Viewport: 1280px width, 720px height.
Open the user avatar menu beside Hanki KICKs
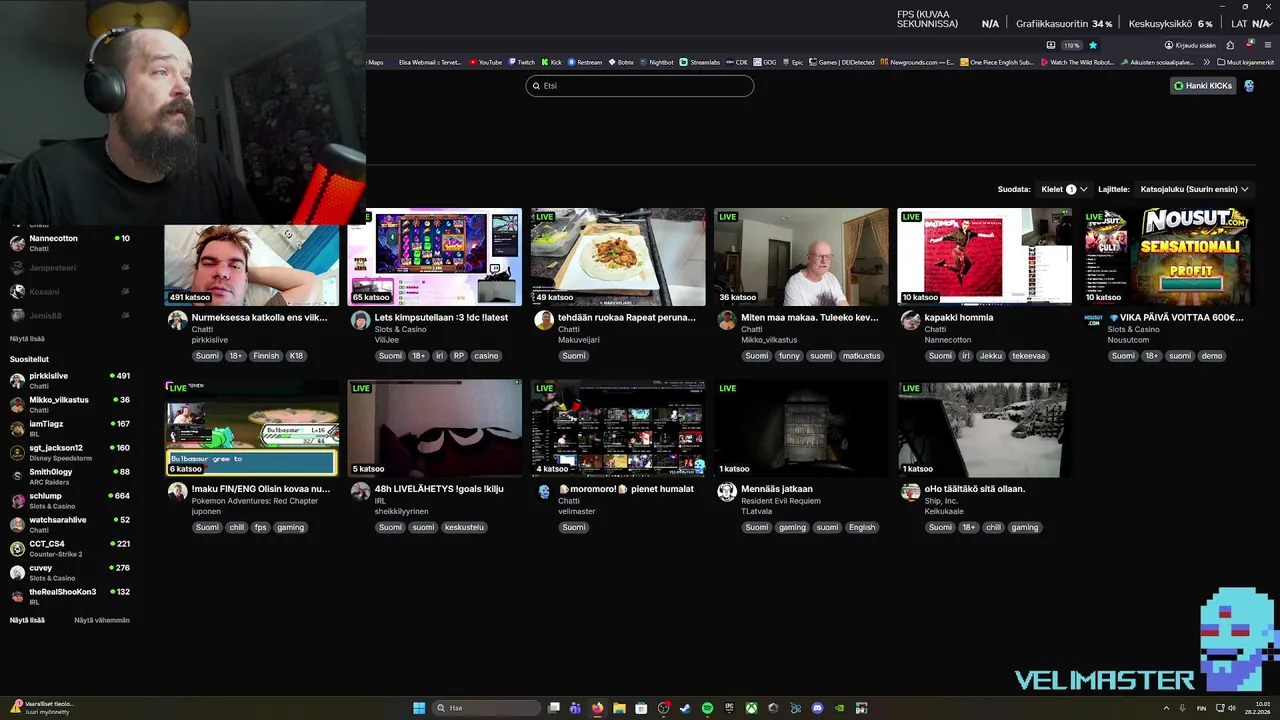pos(1249,86)
